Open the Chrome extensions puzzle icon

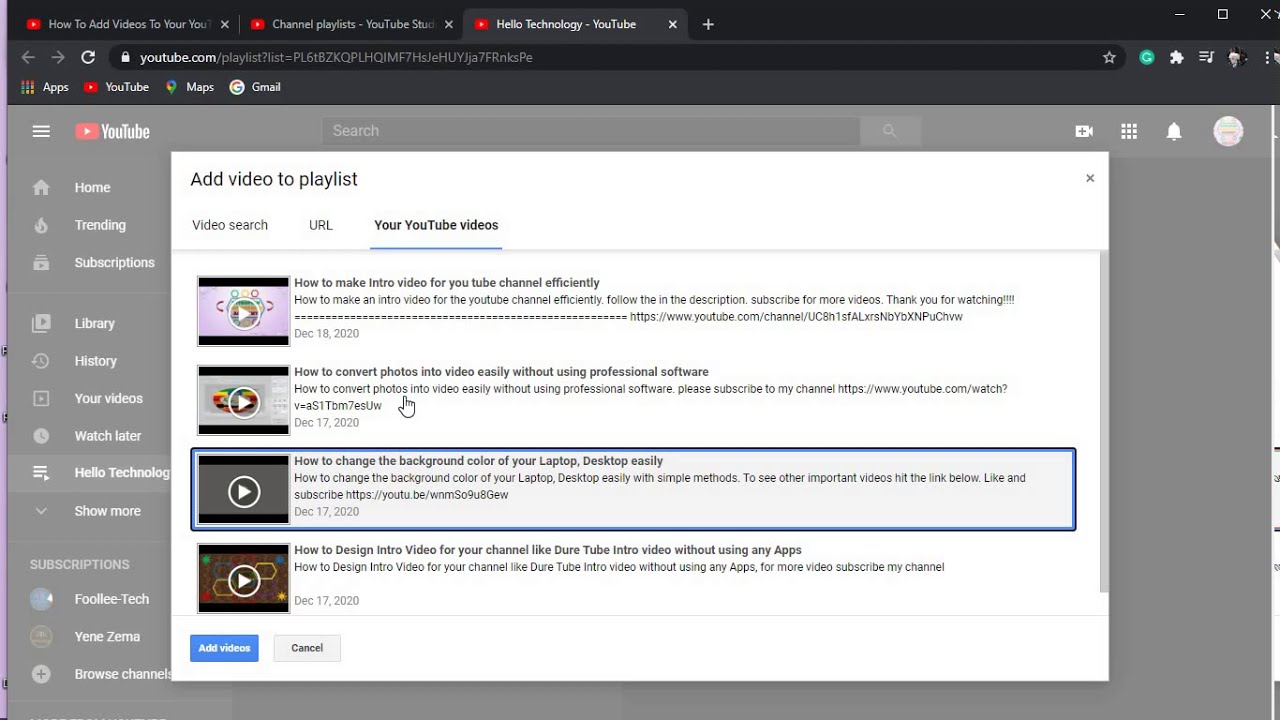click(x=1177, y=58)
